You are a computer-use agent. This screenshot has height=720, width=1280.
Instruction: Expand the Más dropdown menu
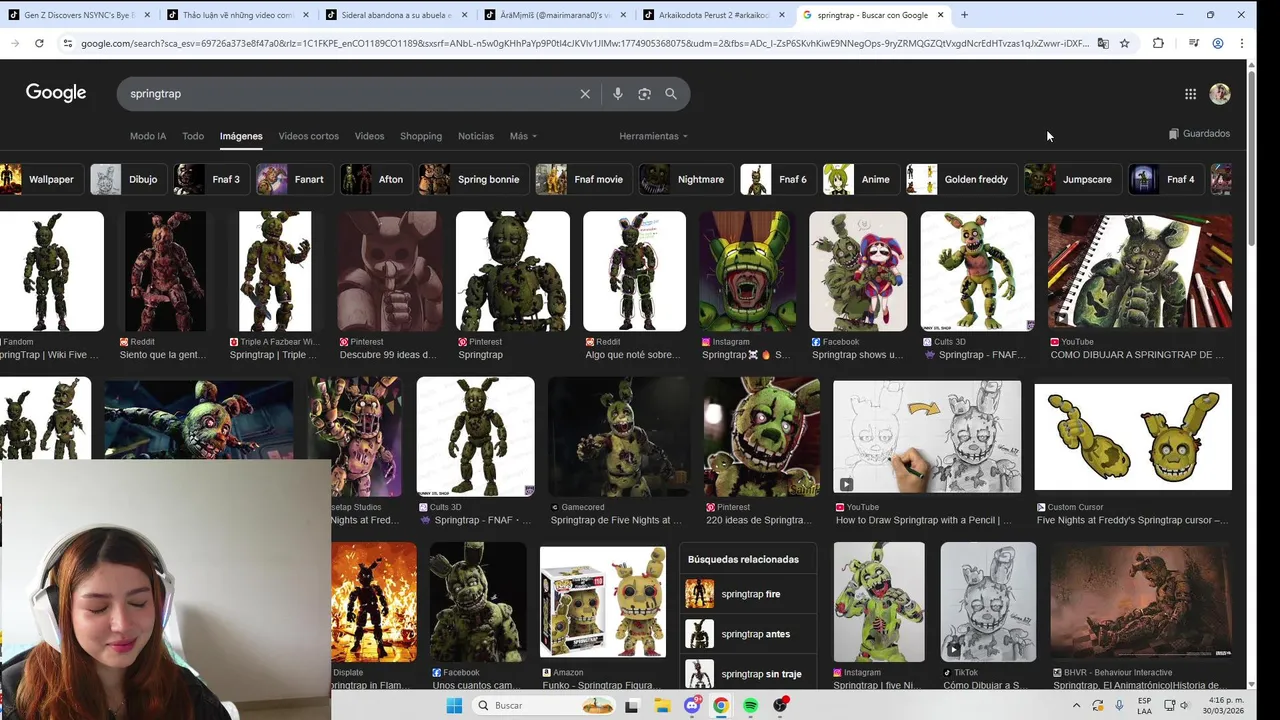(523, 136)
